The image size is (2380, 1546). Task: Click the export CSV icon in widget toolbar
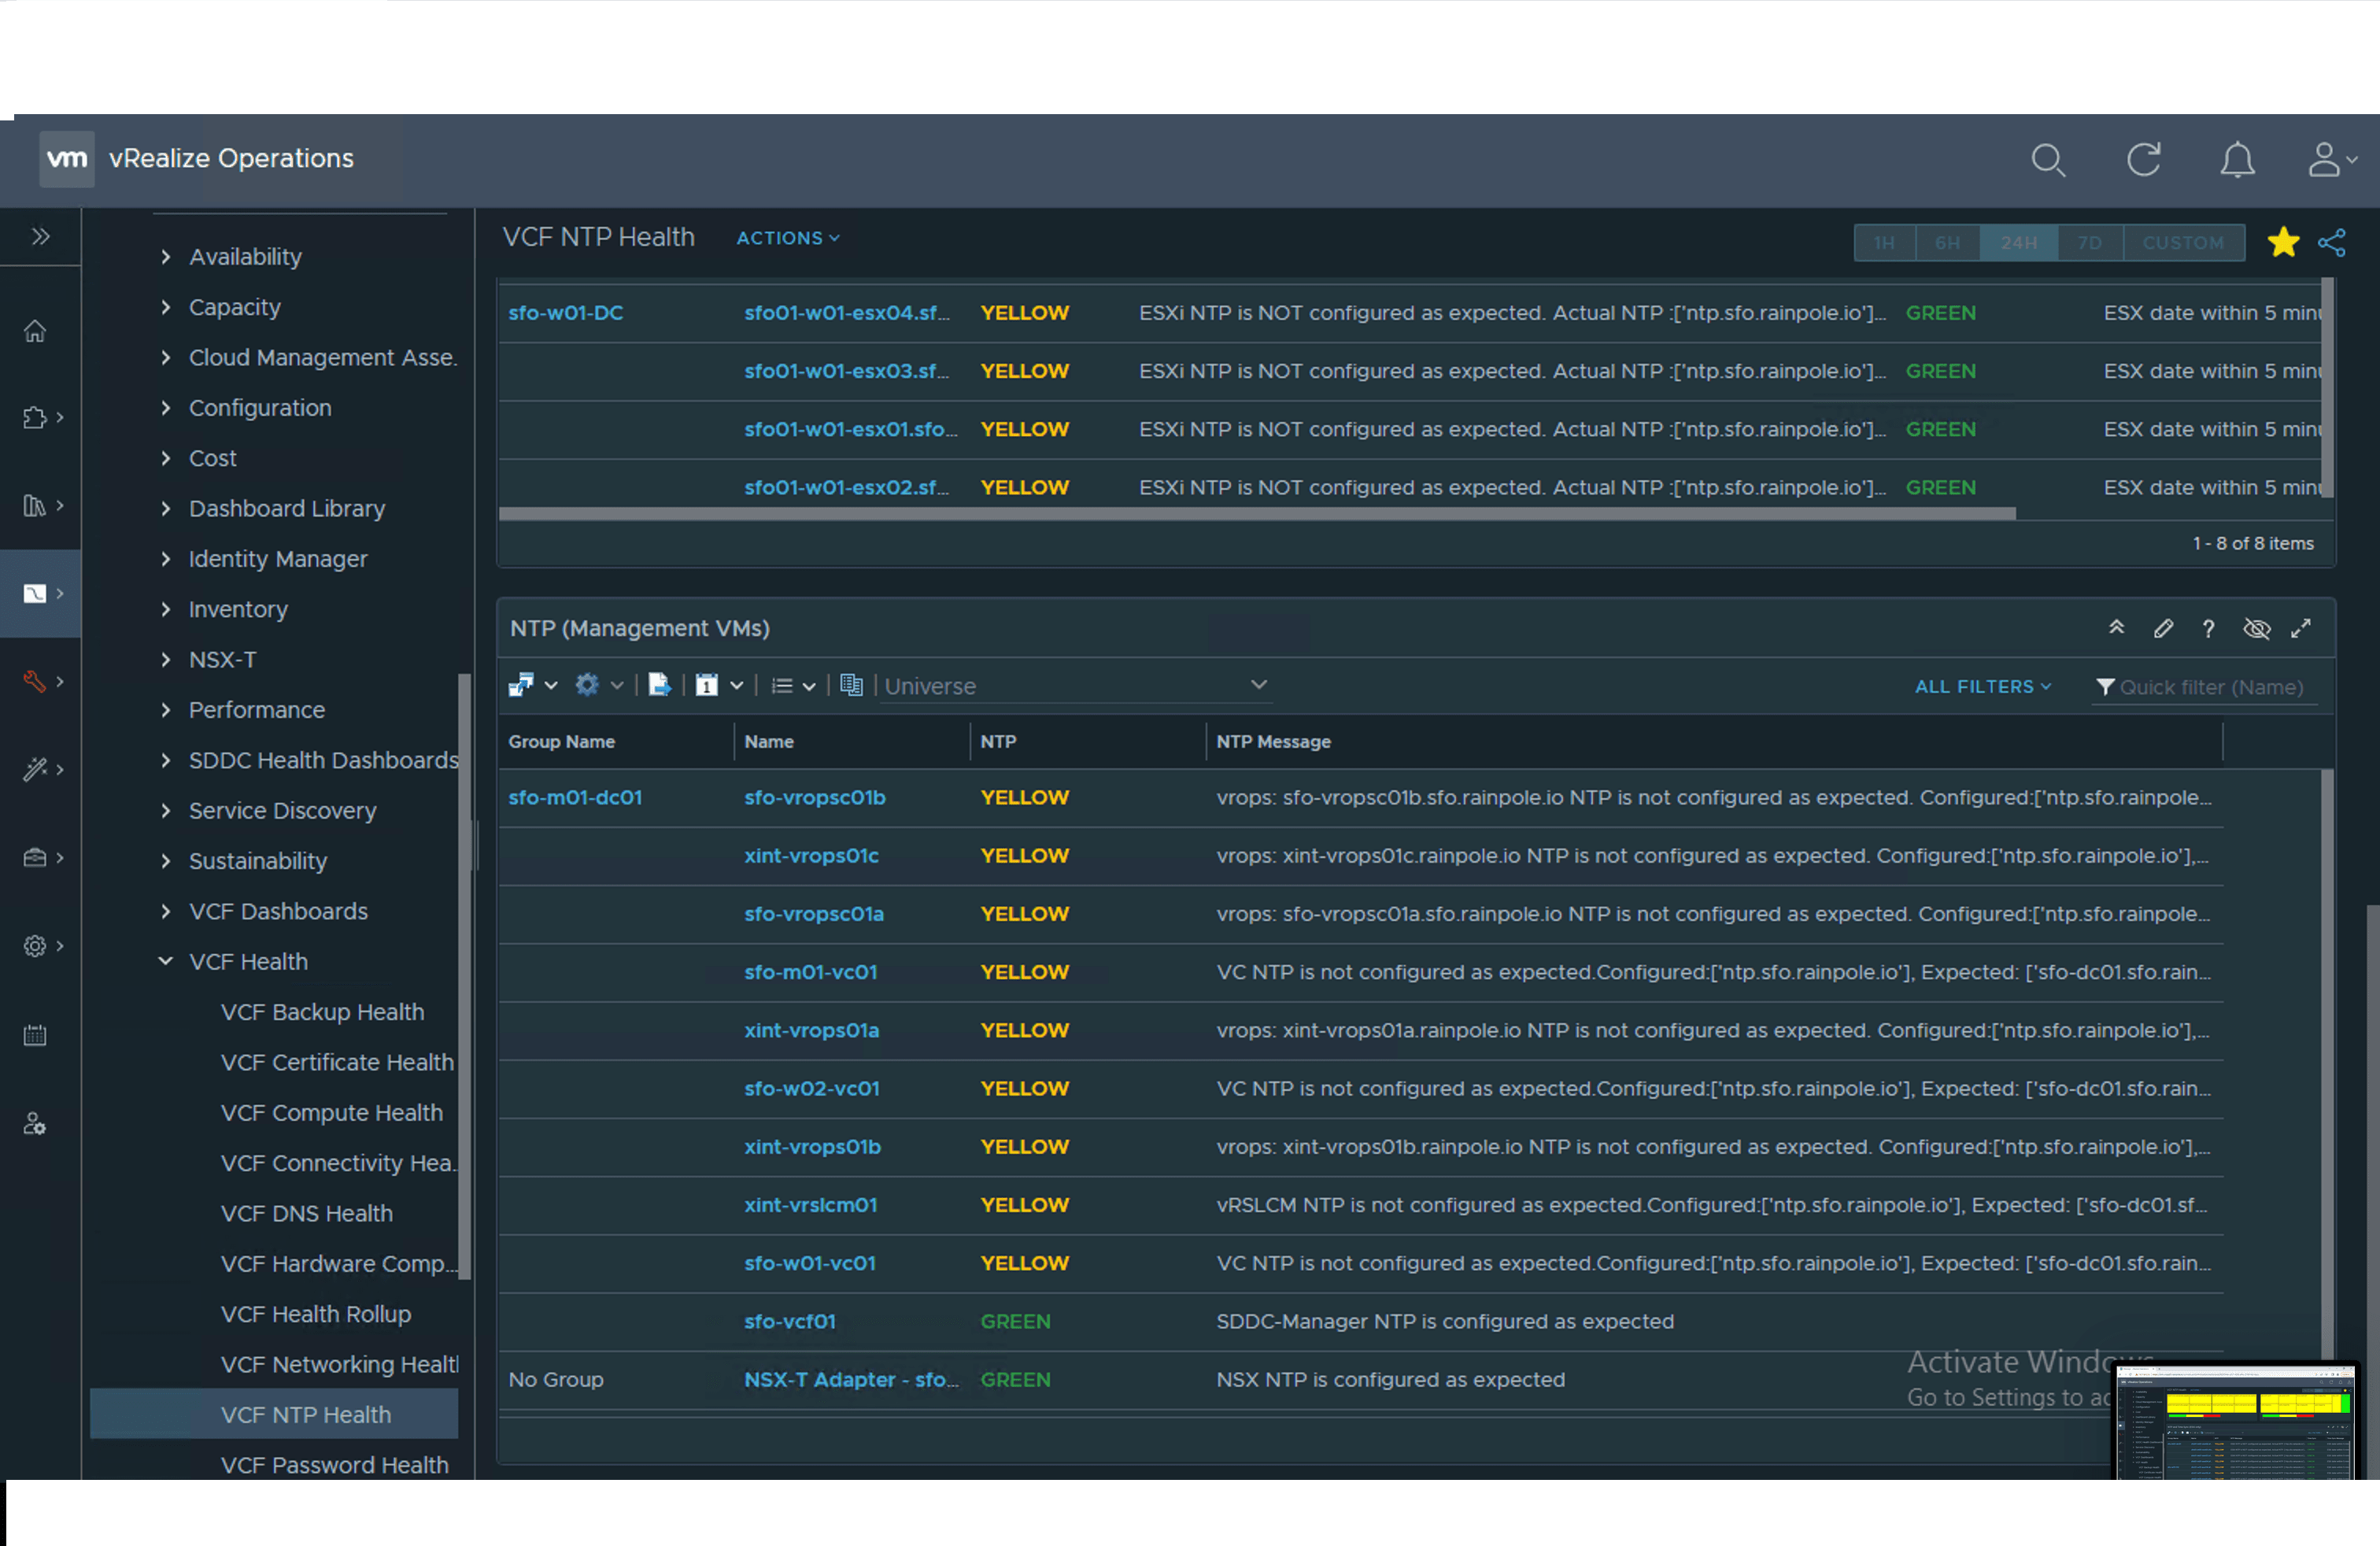(659, 685)
